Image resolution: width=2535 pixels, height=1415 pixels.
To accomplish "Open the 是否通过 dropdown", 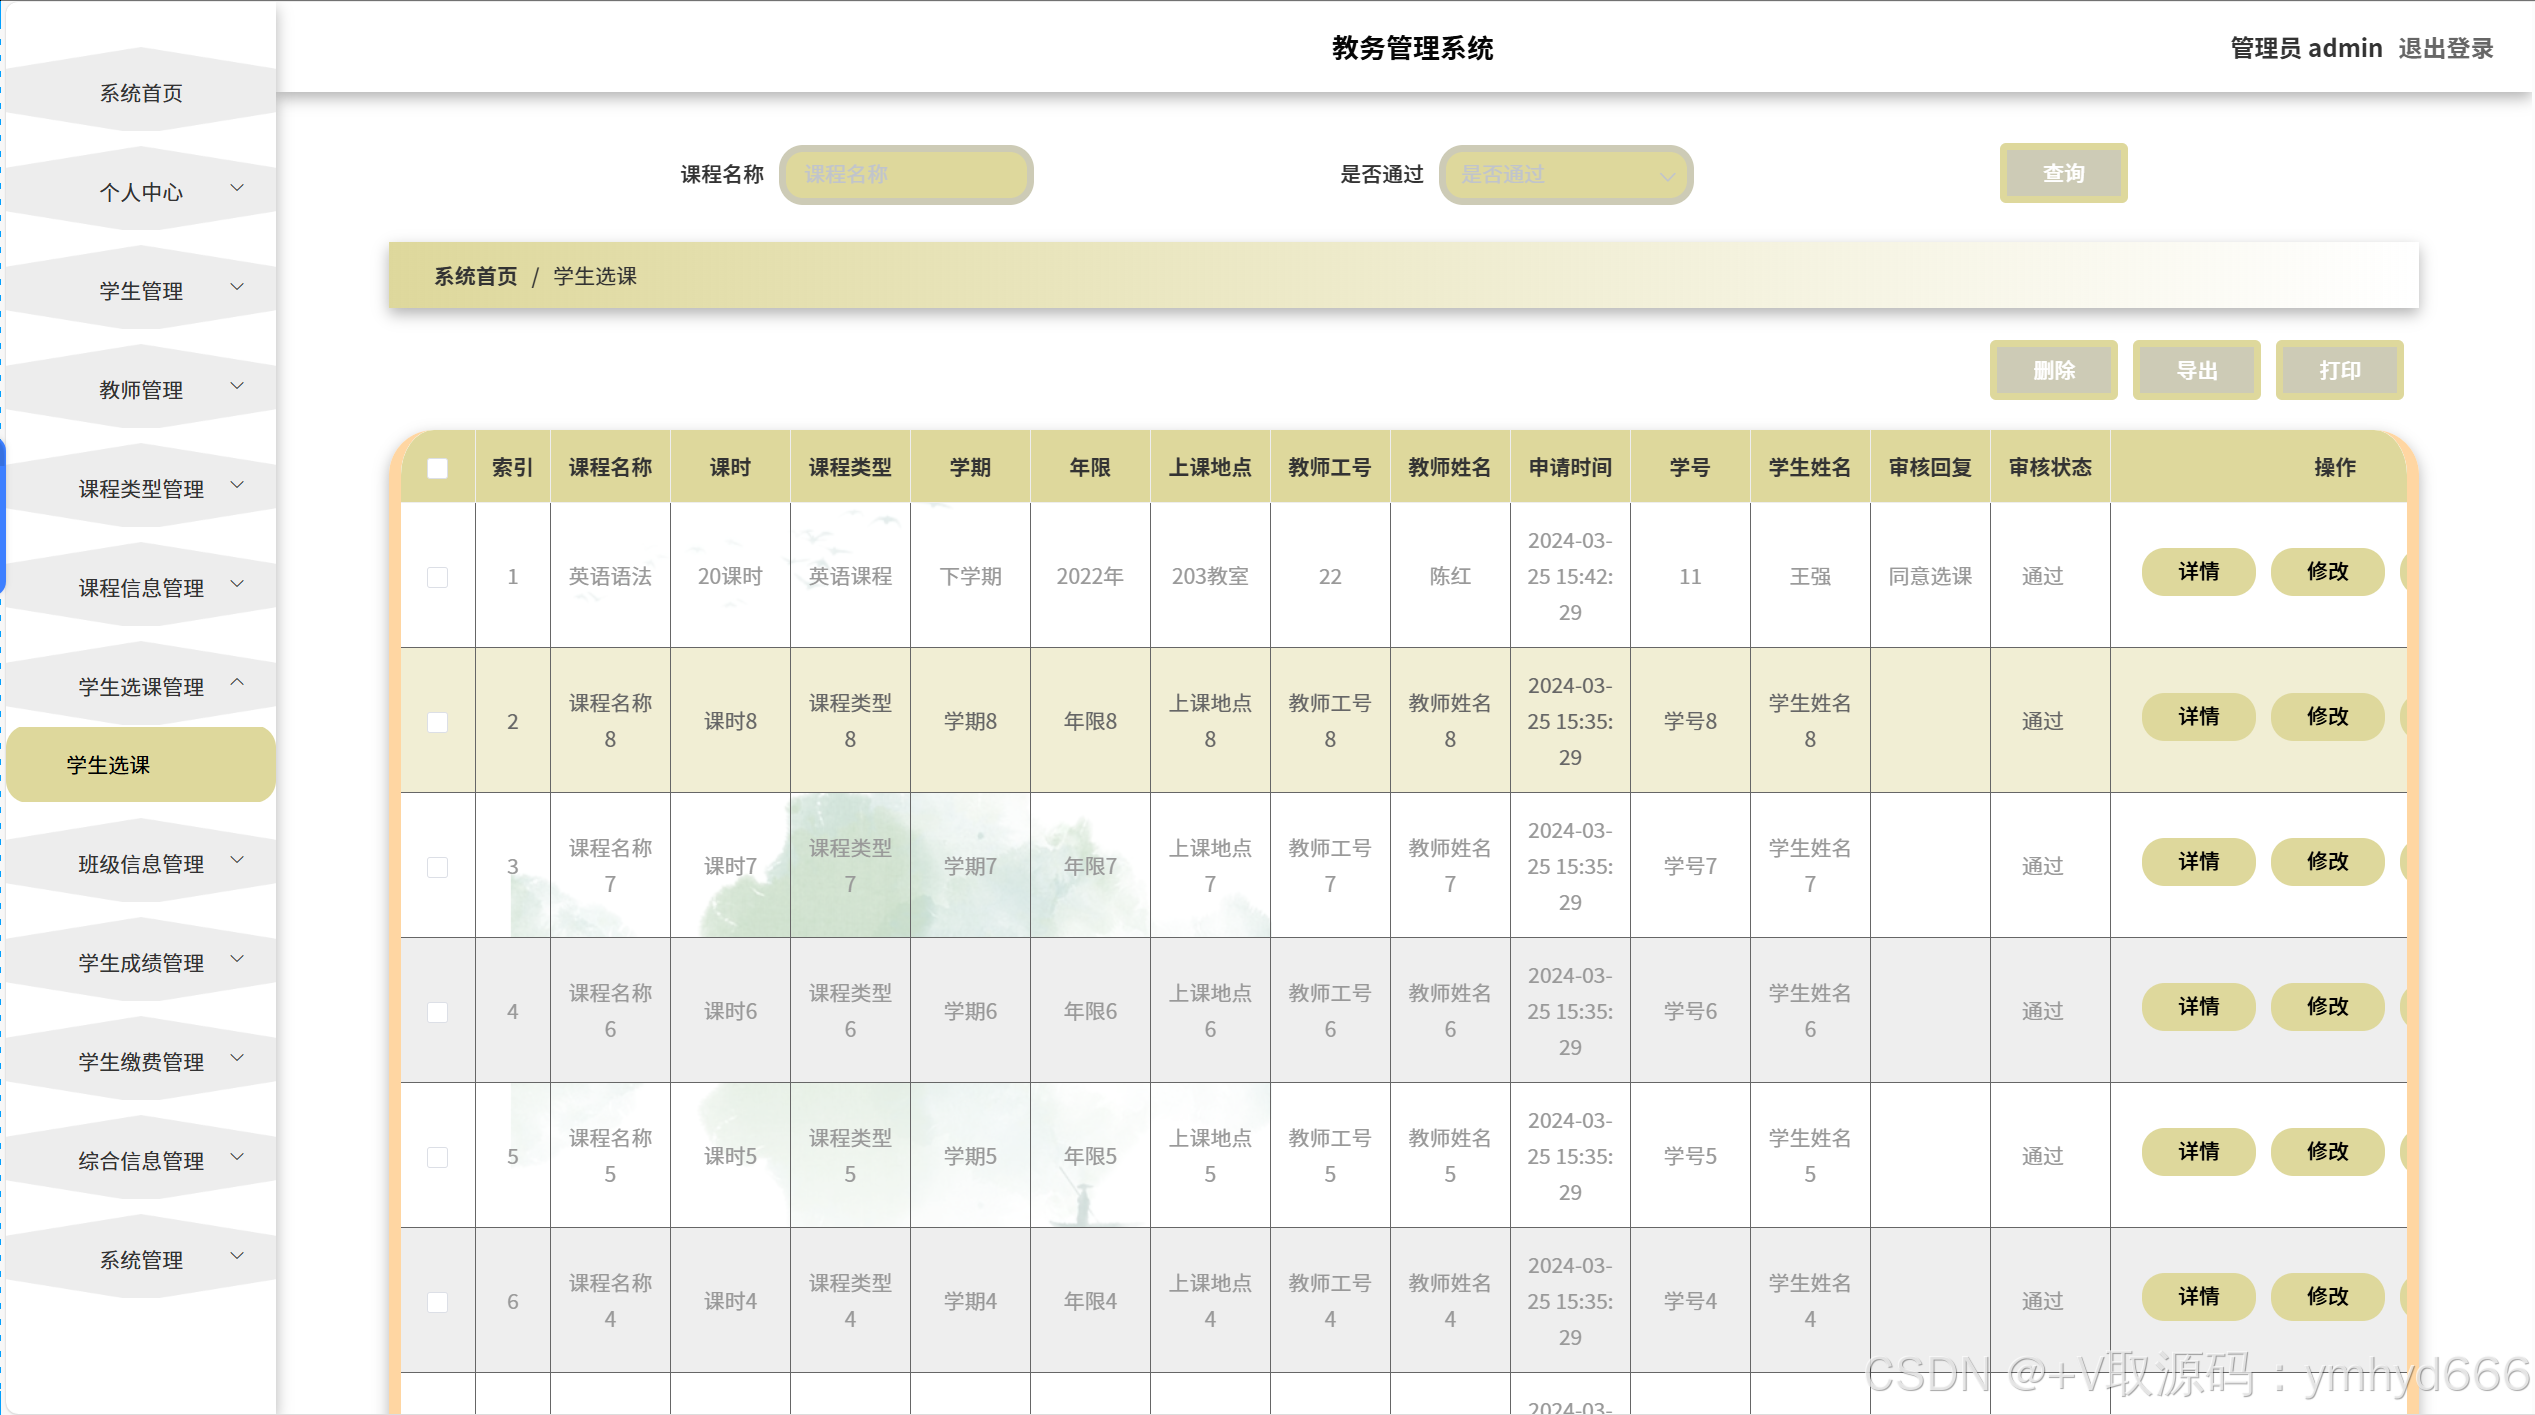I will point(1565,175).
